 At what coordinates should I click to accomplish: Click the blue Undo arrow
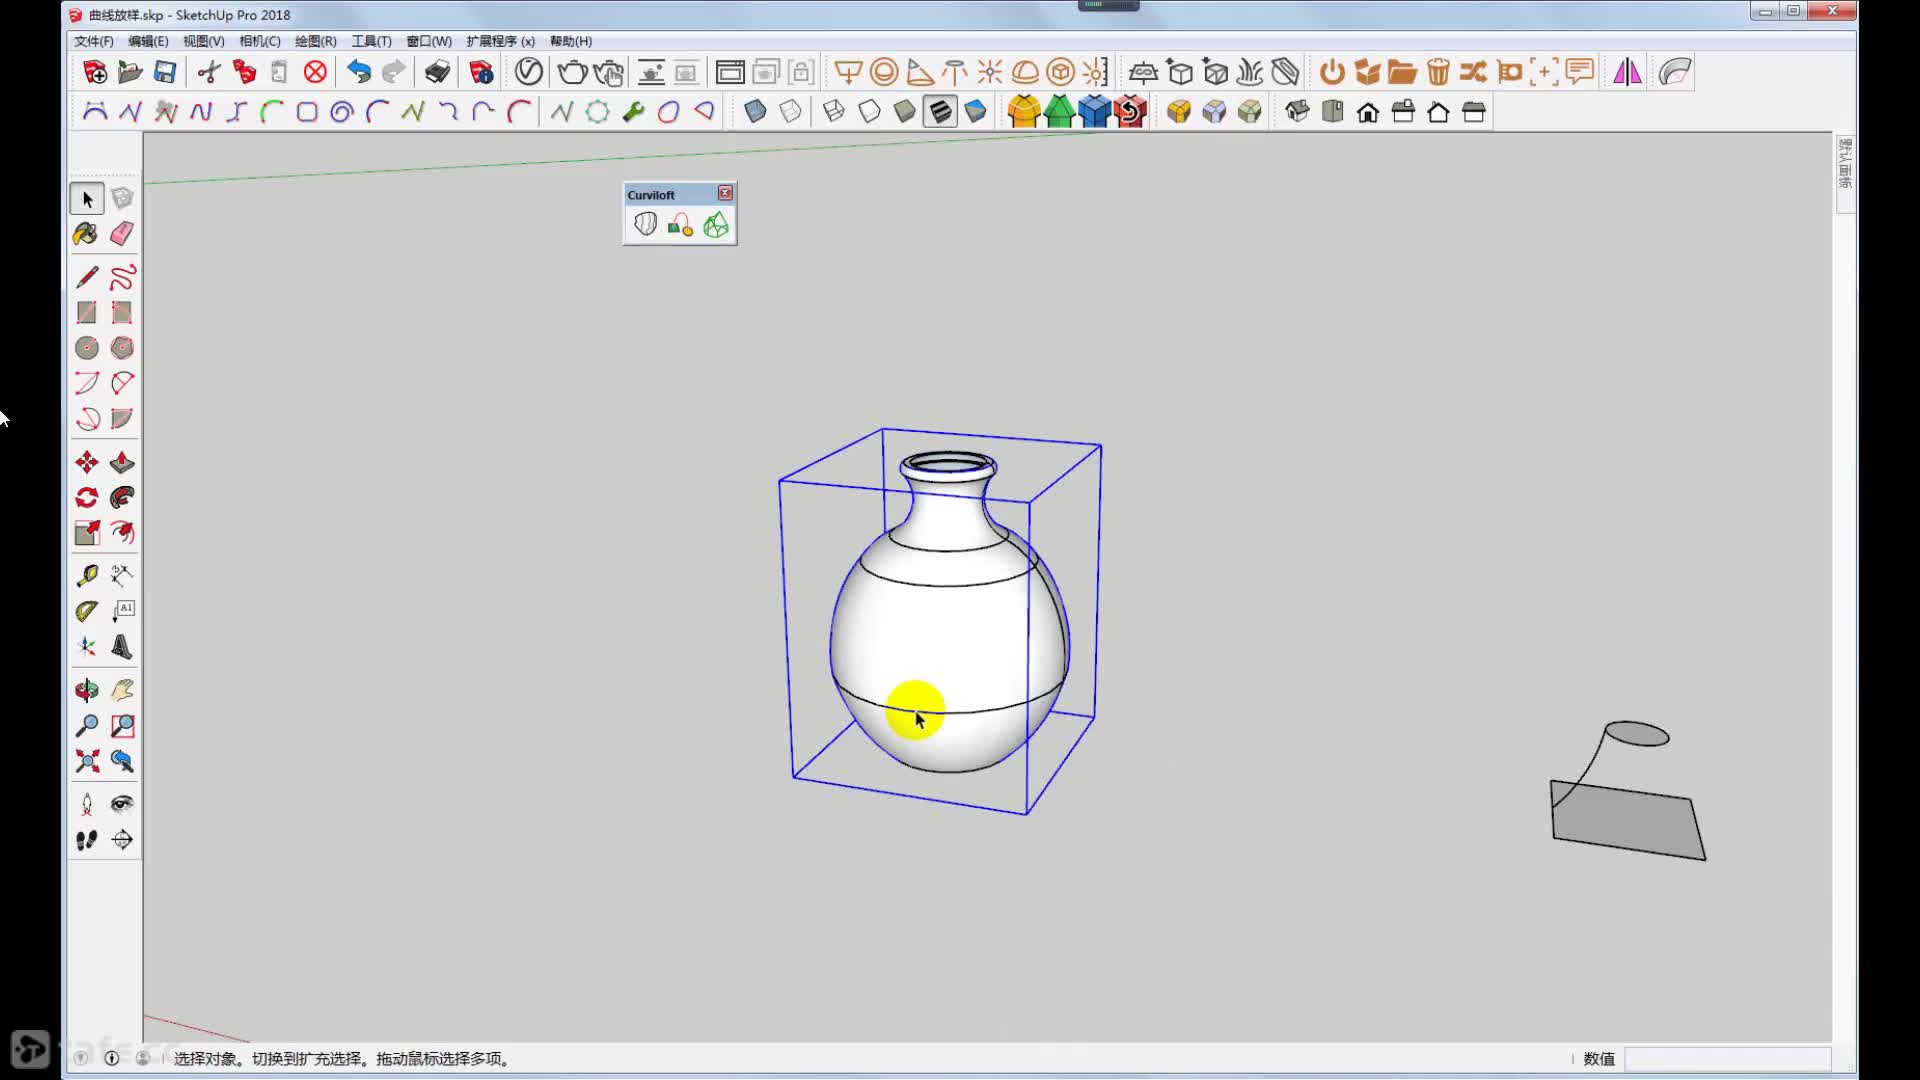[359, 72]
